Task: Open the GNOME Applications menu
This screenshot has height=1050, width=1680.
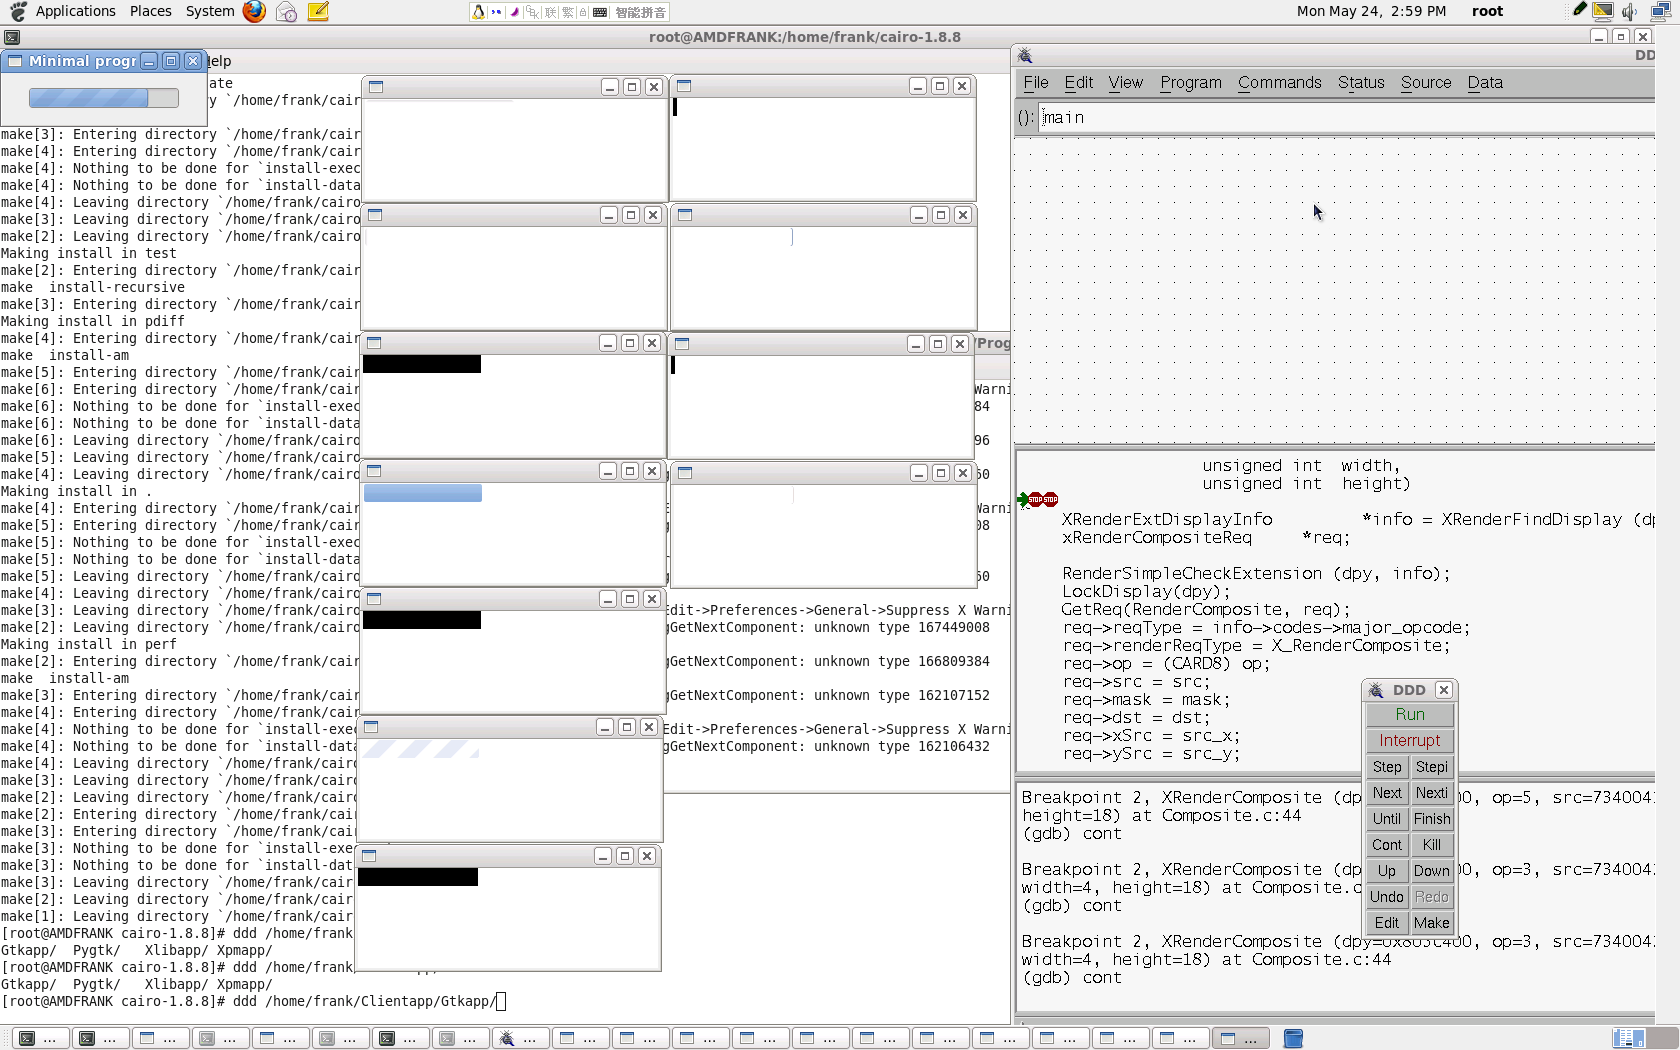Action: [75, 12]
